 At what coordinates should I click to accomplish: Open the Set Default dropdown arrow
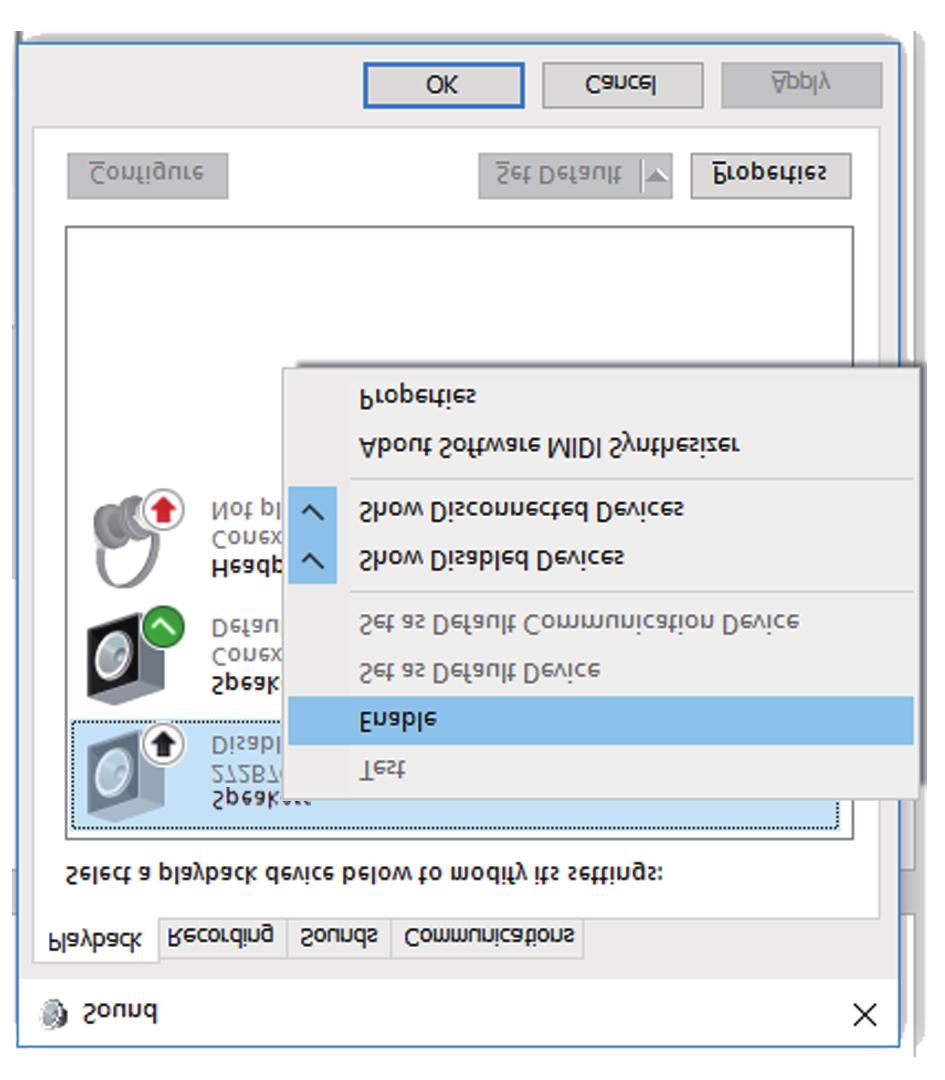tap(656, 176)
